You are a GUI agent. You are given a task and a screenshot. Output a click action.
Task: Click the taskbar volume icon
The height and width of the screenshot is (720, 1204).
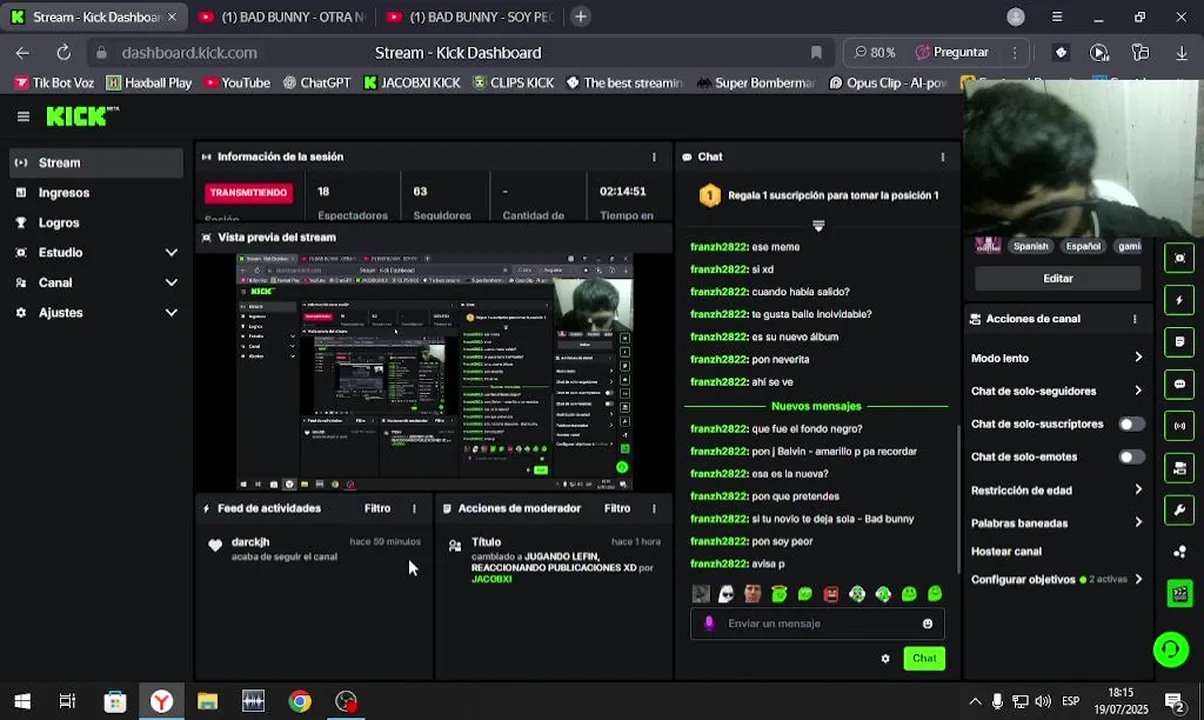tap(1043, 701)
